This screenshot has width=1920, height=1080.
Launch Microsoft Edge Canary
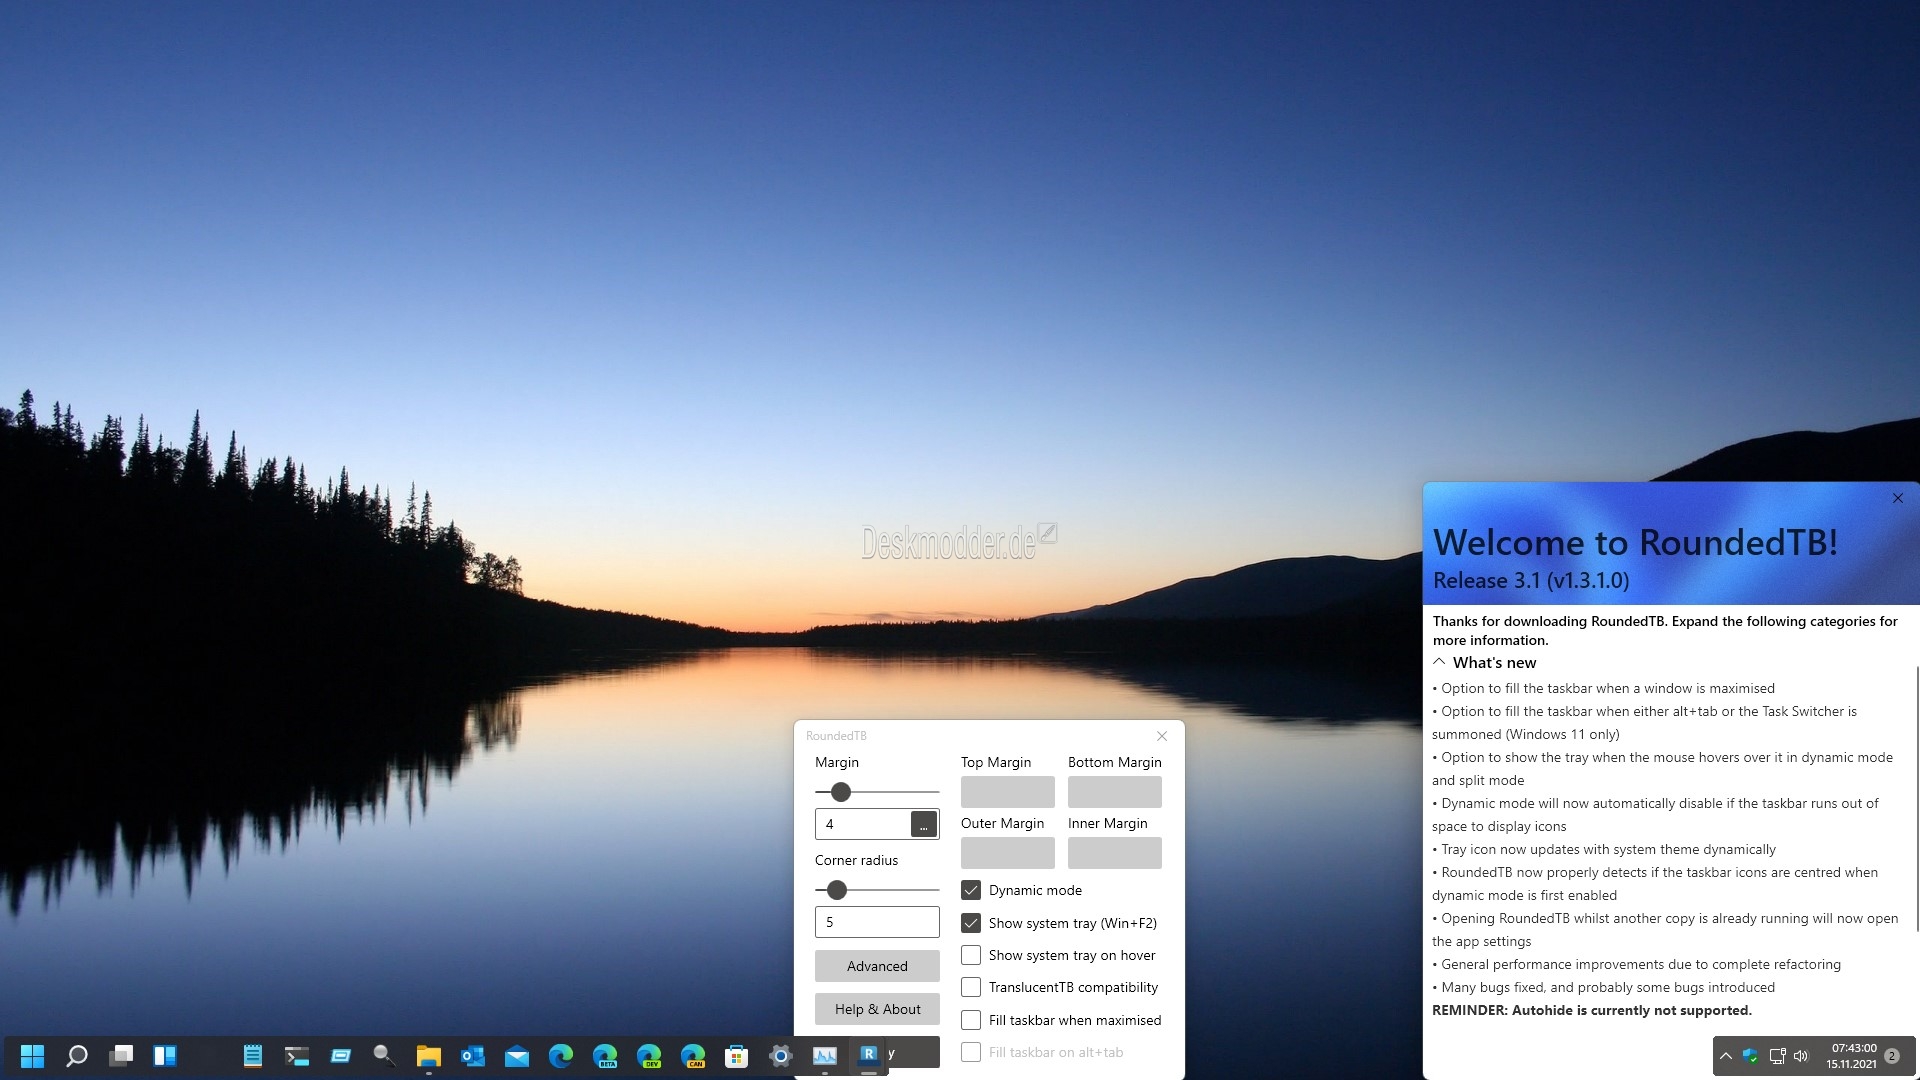(x=693, y=1056)
